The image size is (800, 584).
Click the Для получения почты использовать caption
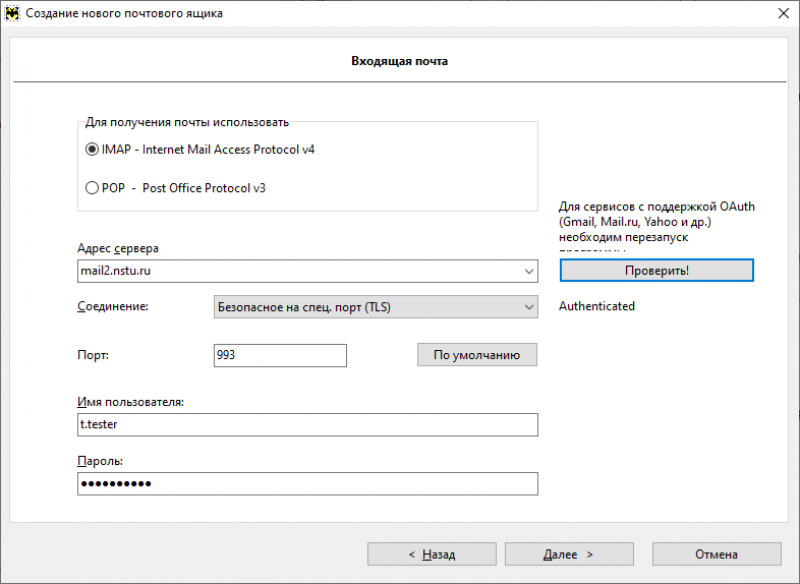click(x=187, y=122)
